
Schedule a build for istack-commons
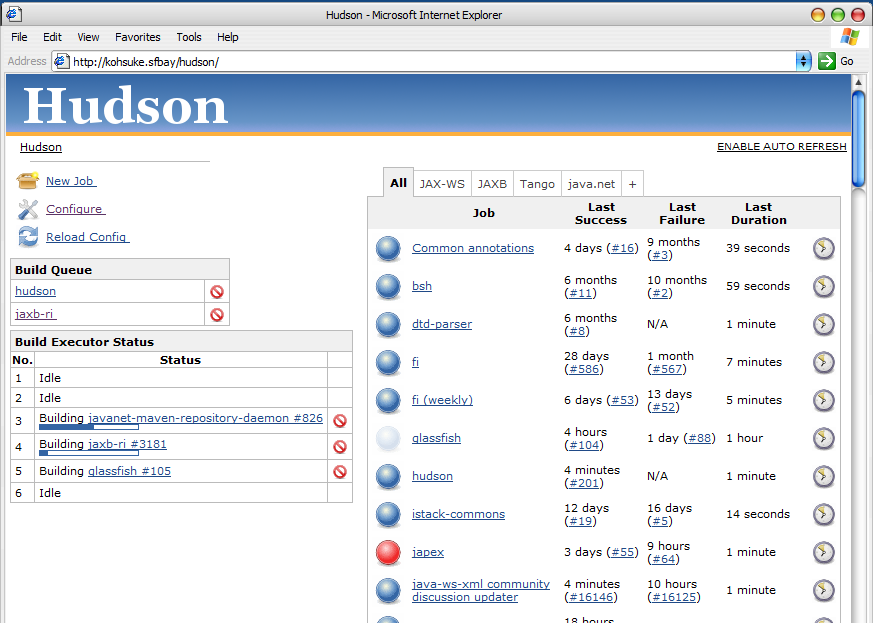pyautogui.click(x=823, y=514)
